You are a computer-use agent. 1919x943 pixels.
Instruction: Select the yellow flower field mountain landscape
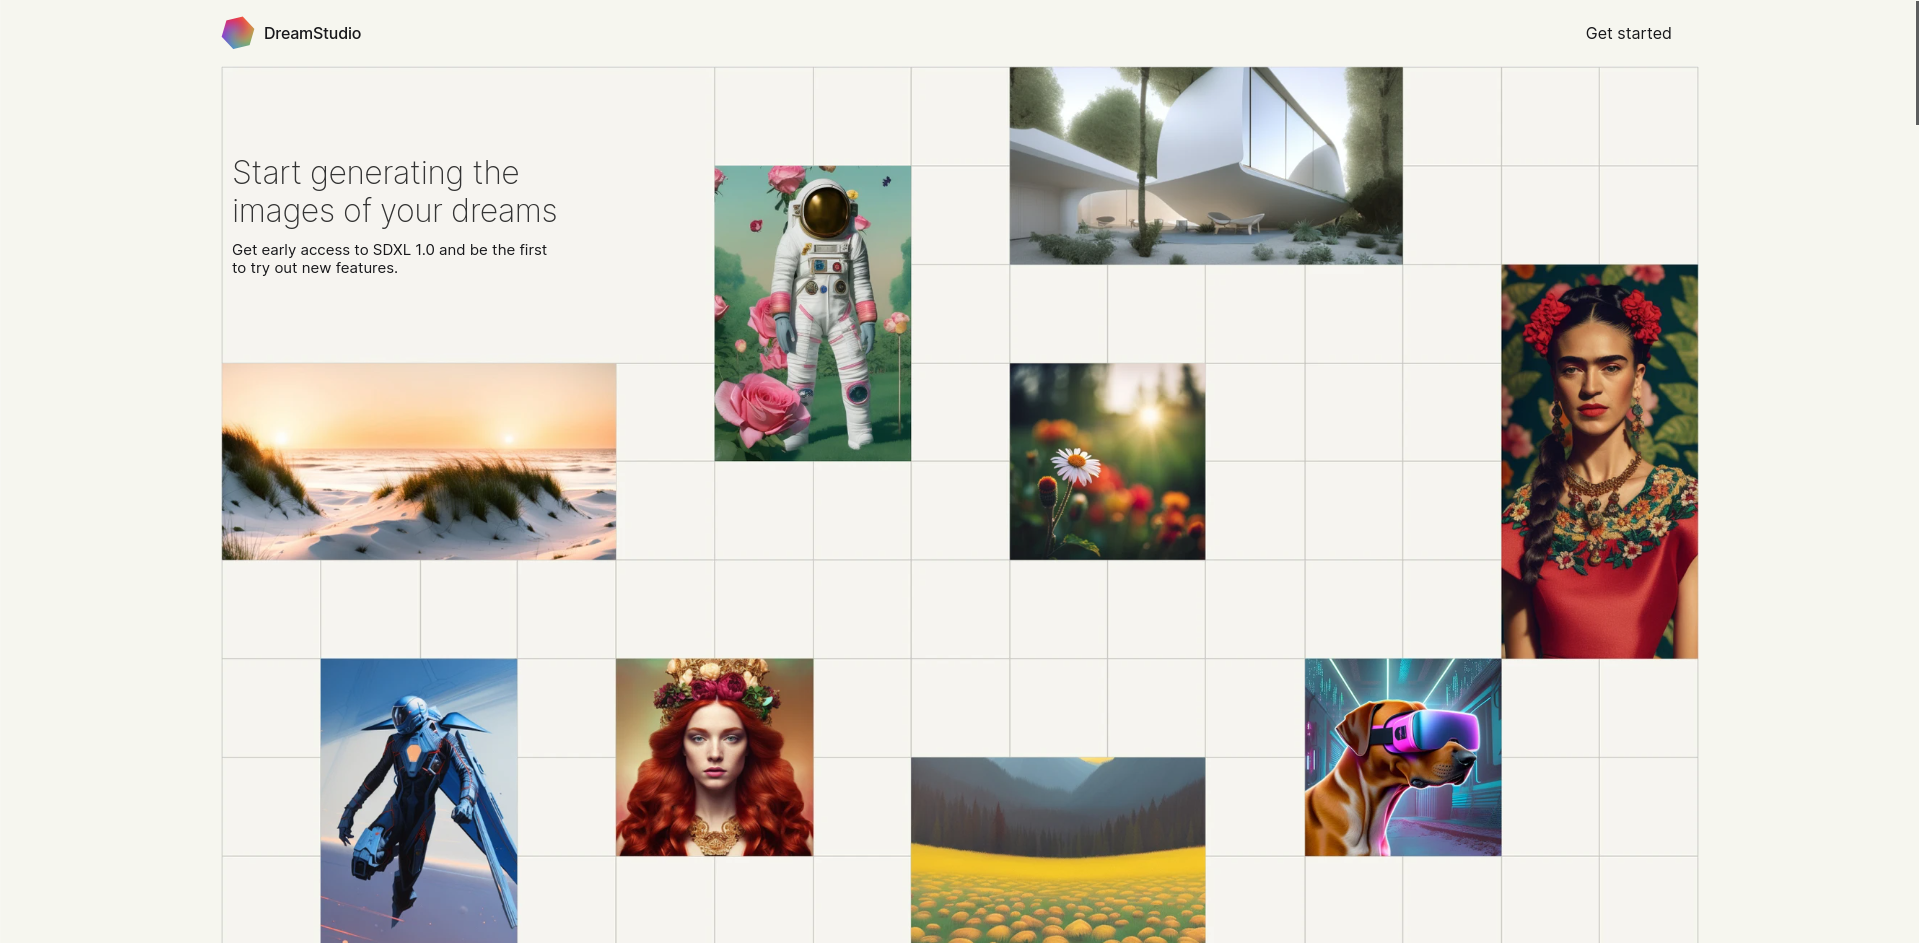(x=1058, y=850)
